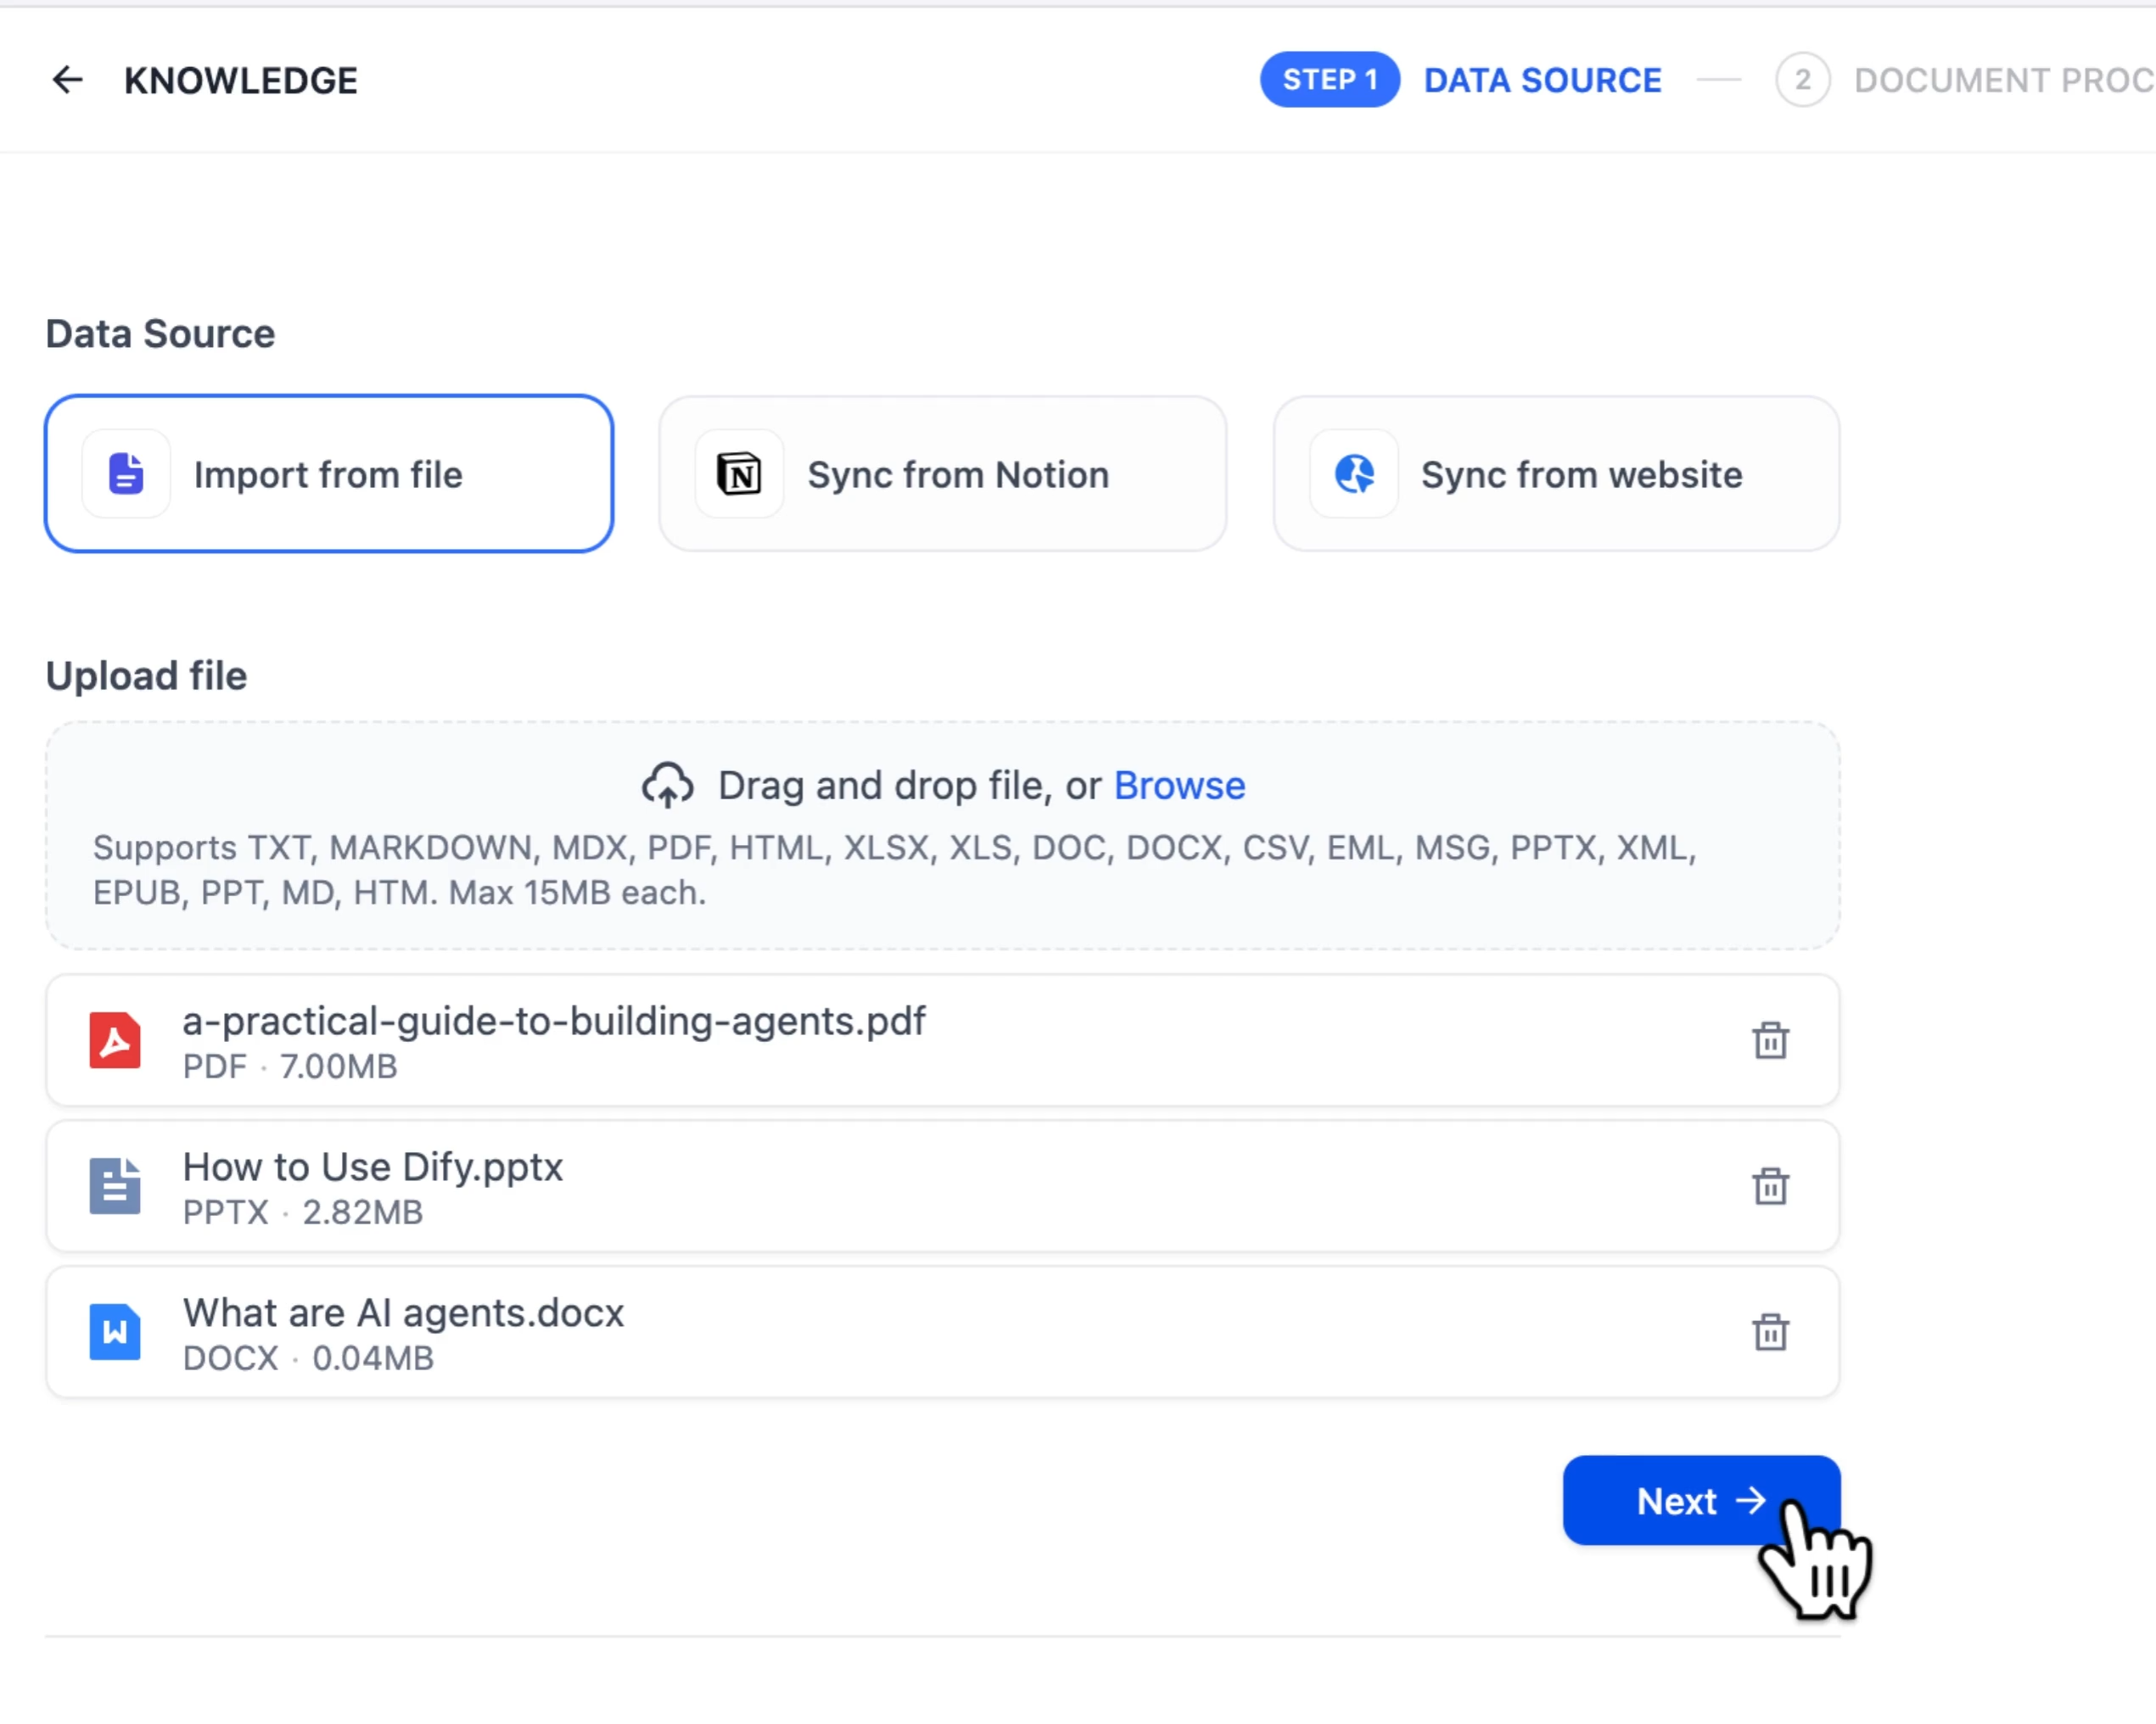
Task: Click the back arrow next to KNOWLEDGE
Action: (67, 80)
